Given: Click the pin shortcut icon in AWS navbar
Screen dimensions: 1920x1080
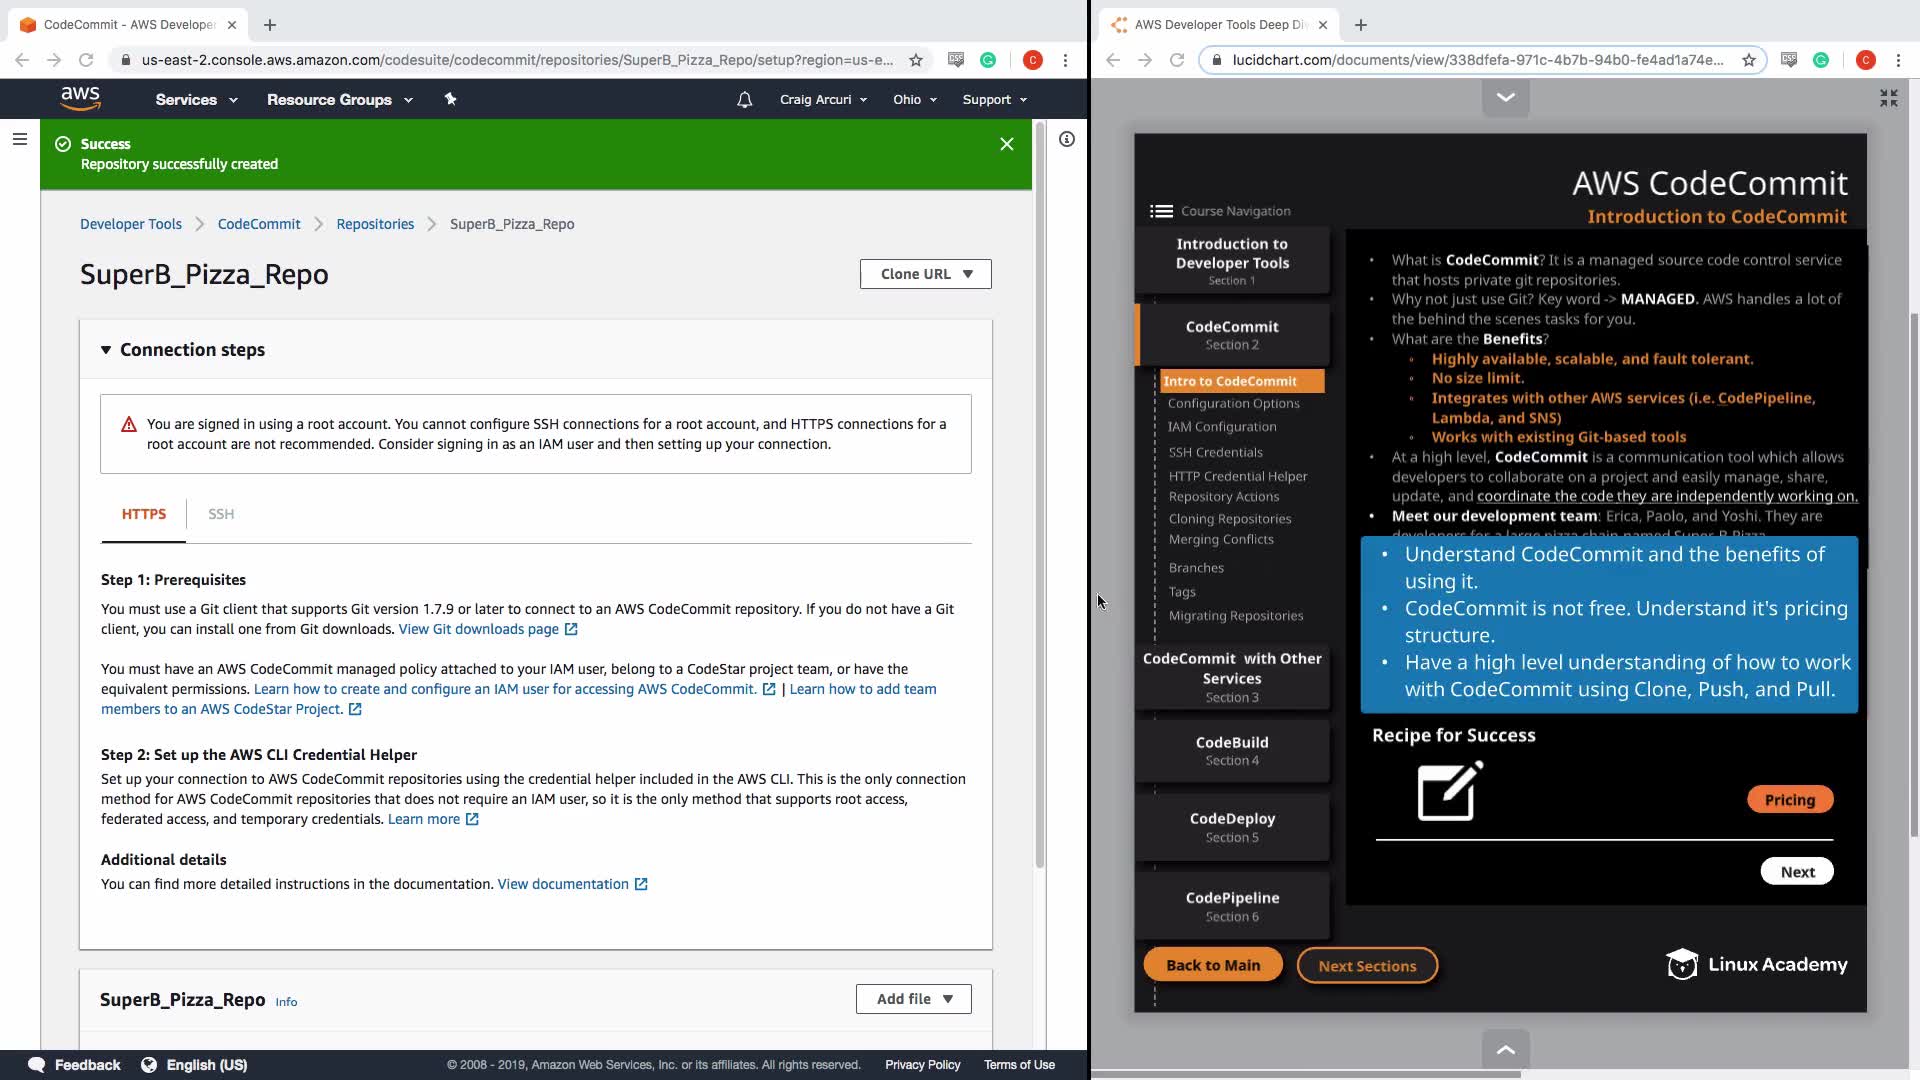Looking at the screenshot, I should pyautogui.click(x=450, y=99).
